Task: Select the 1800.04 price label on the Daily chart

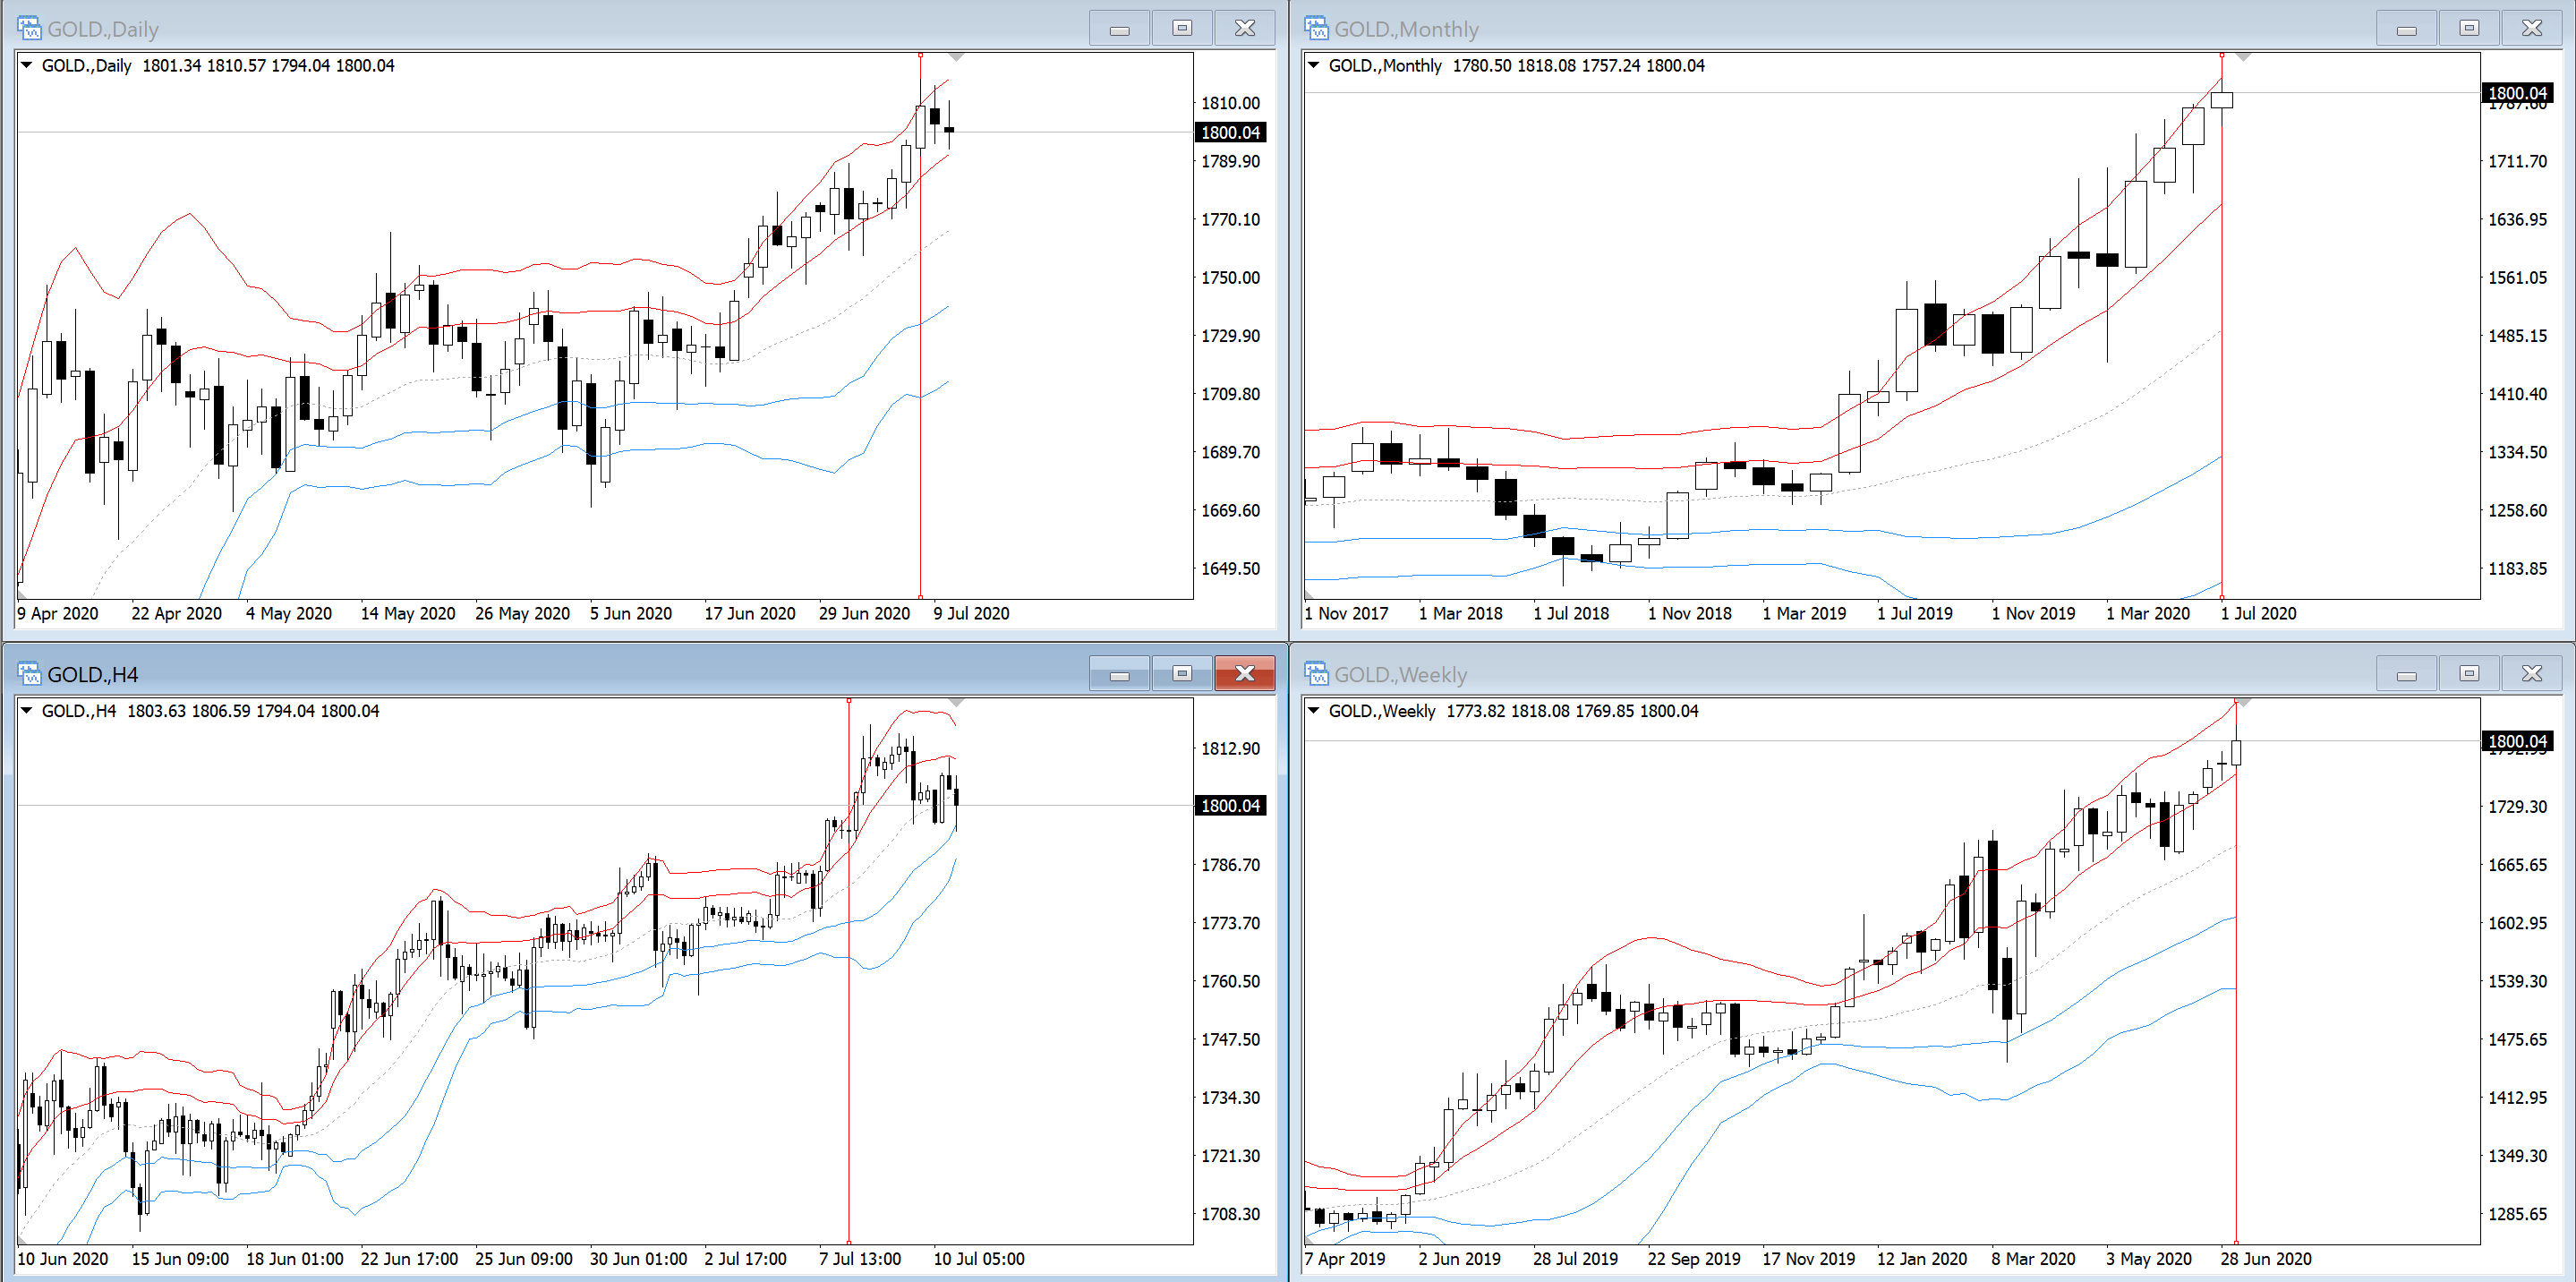Action: tap(1230, 132)
